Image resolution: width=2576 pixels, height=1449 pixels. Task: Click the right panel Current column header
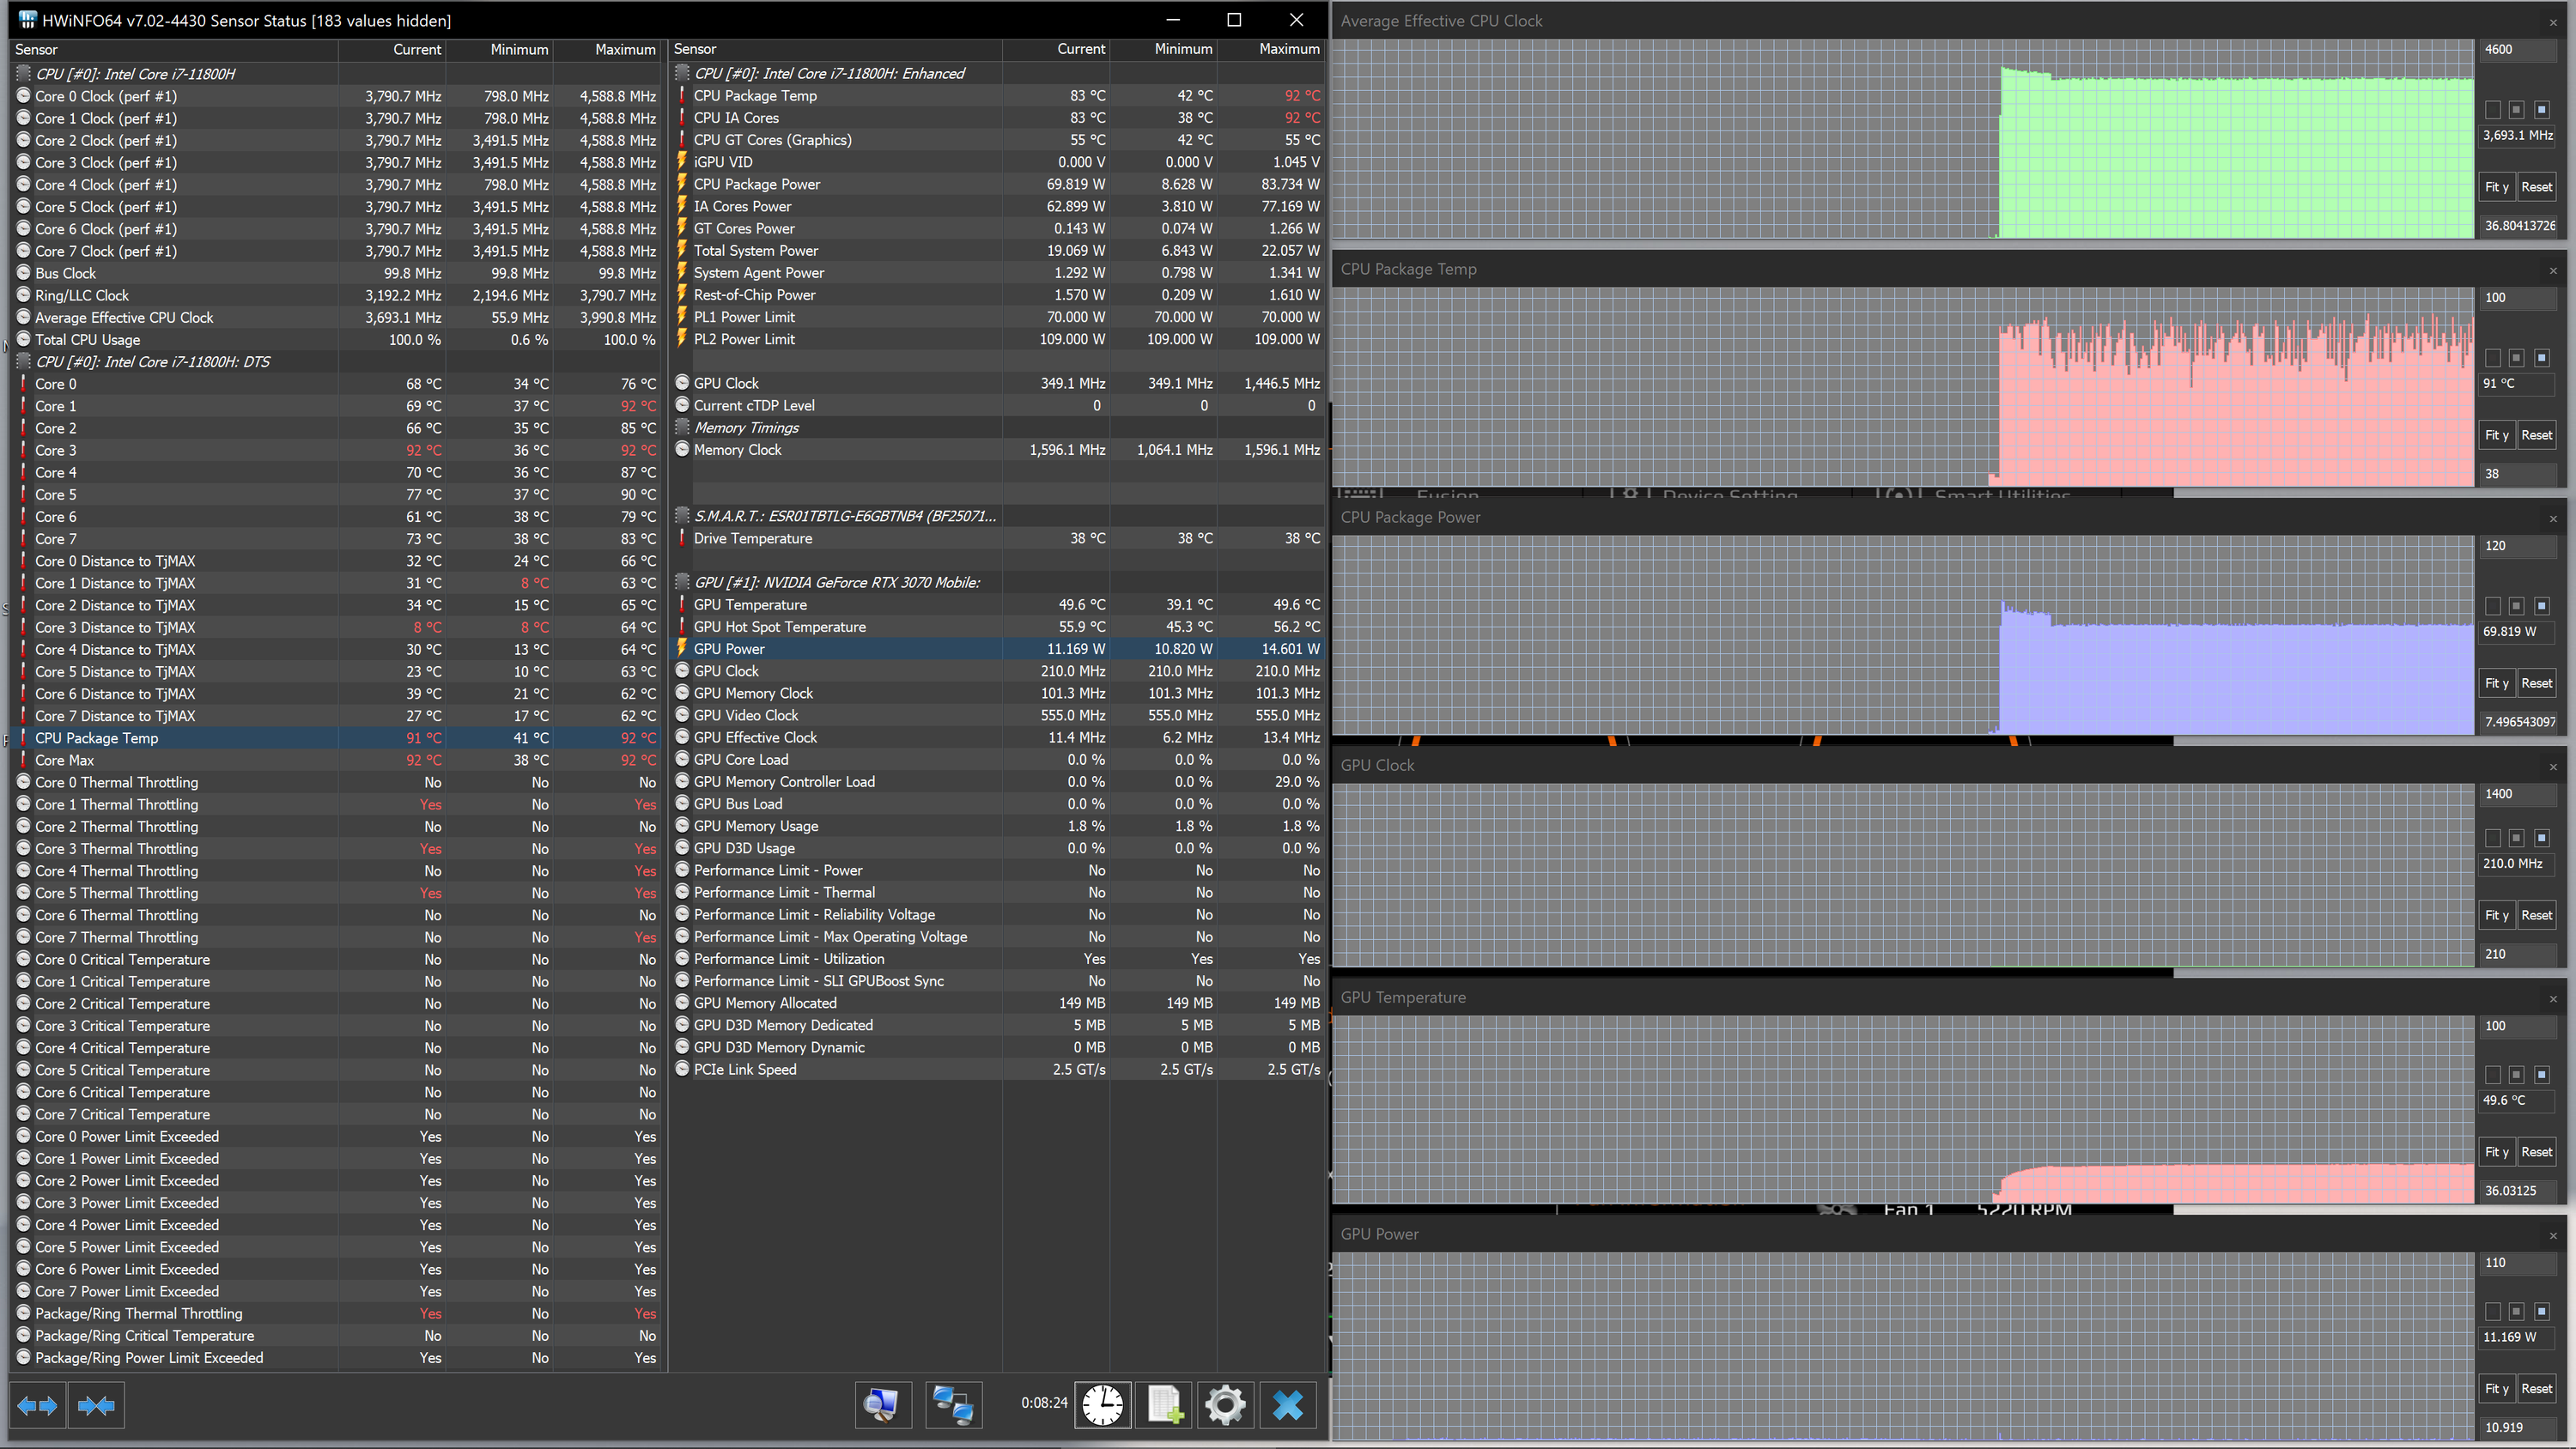[1080, 49]
